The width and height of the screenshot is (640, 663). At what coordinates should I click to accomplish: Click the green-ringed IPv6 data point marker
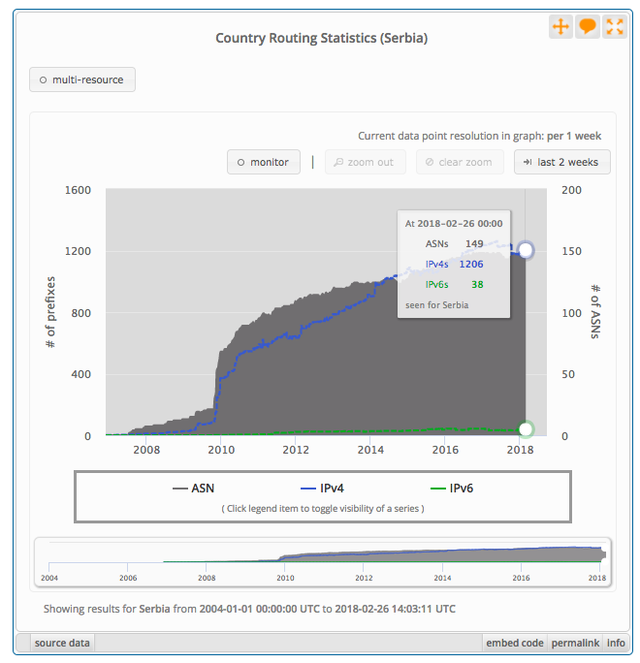[x=525, y=429]
